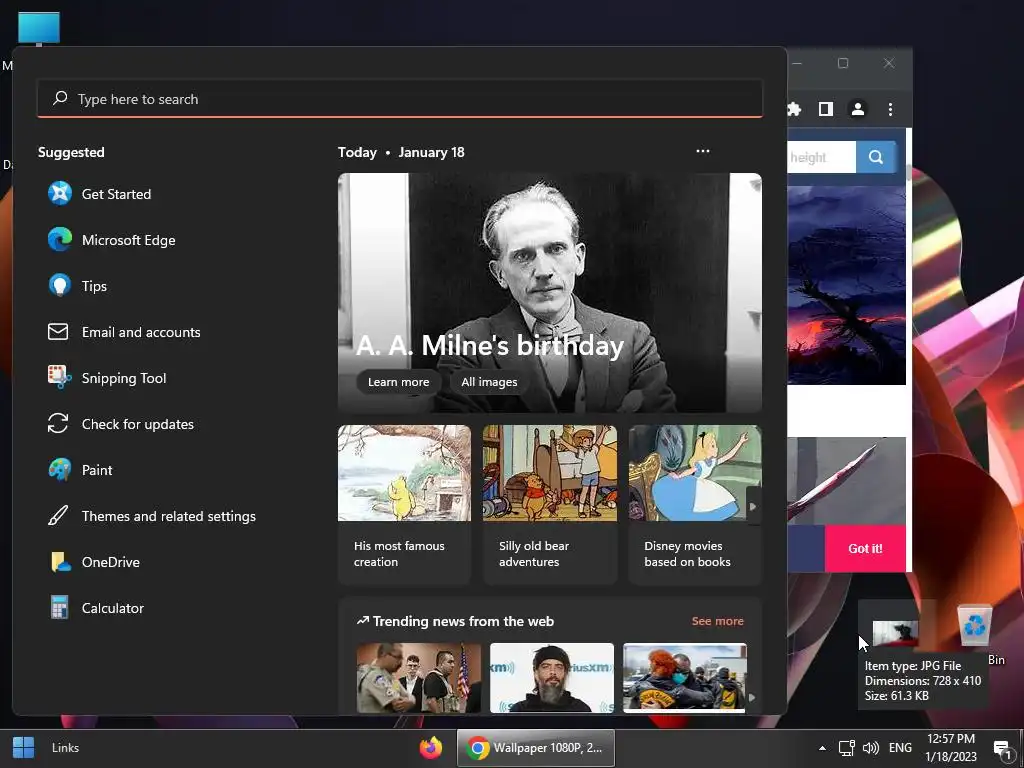Open the knife wallpaper thumbnail in Chrome
1024x768 pixels.
(846, 481)
